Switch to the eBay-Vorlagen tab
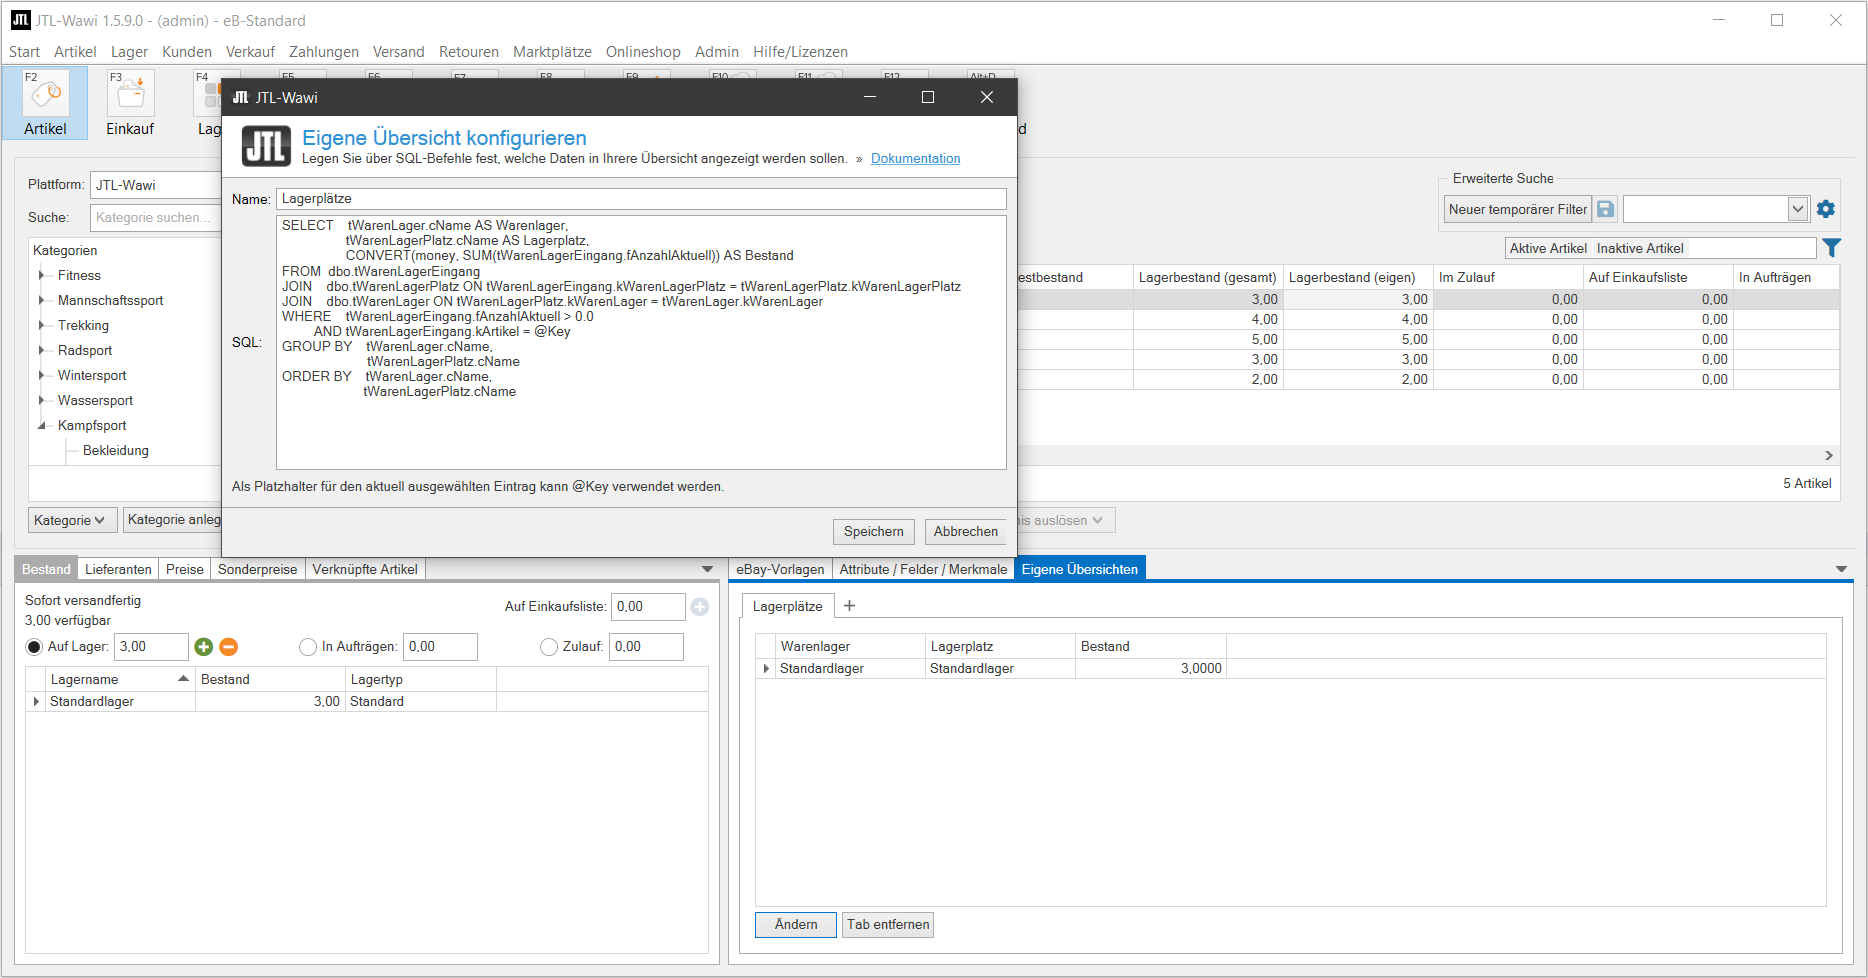1868x978 pixels. pyautogui.click(x=780, y=569)
